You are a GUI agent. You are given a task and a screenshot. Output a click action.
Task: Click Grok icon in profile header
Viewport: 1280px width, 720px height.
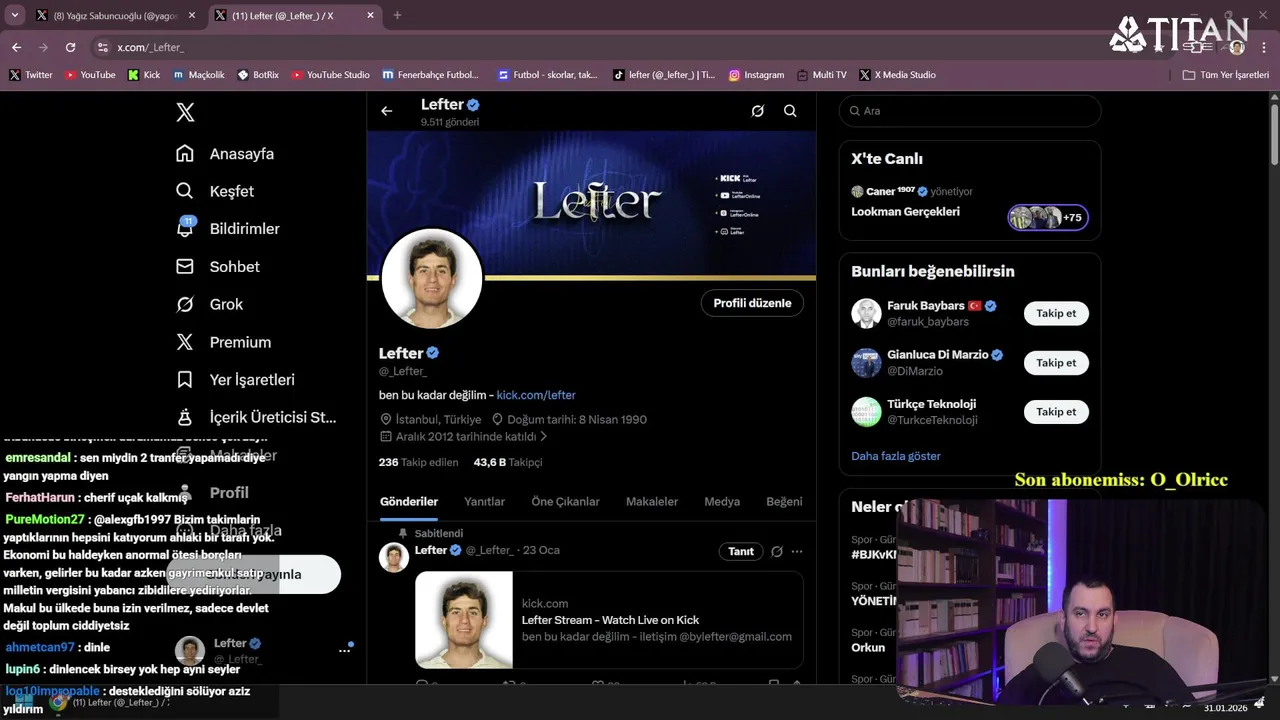(758, 111)
